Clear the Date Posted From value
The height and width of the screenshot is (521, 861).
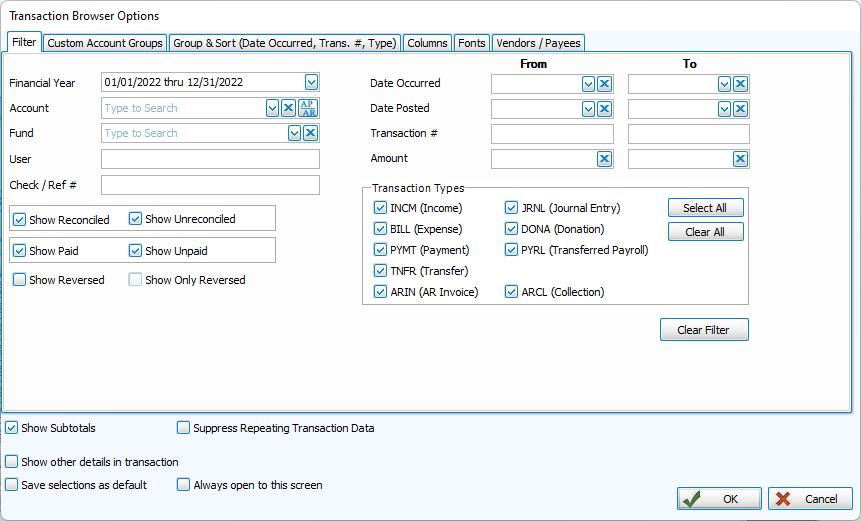point(604,109)
